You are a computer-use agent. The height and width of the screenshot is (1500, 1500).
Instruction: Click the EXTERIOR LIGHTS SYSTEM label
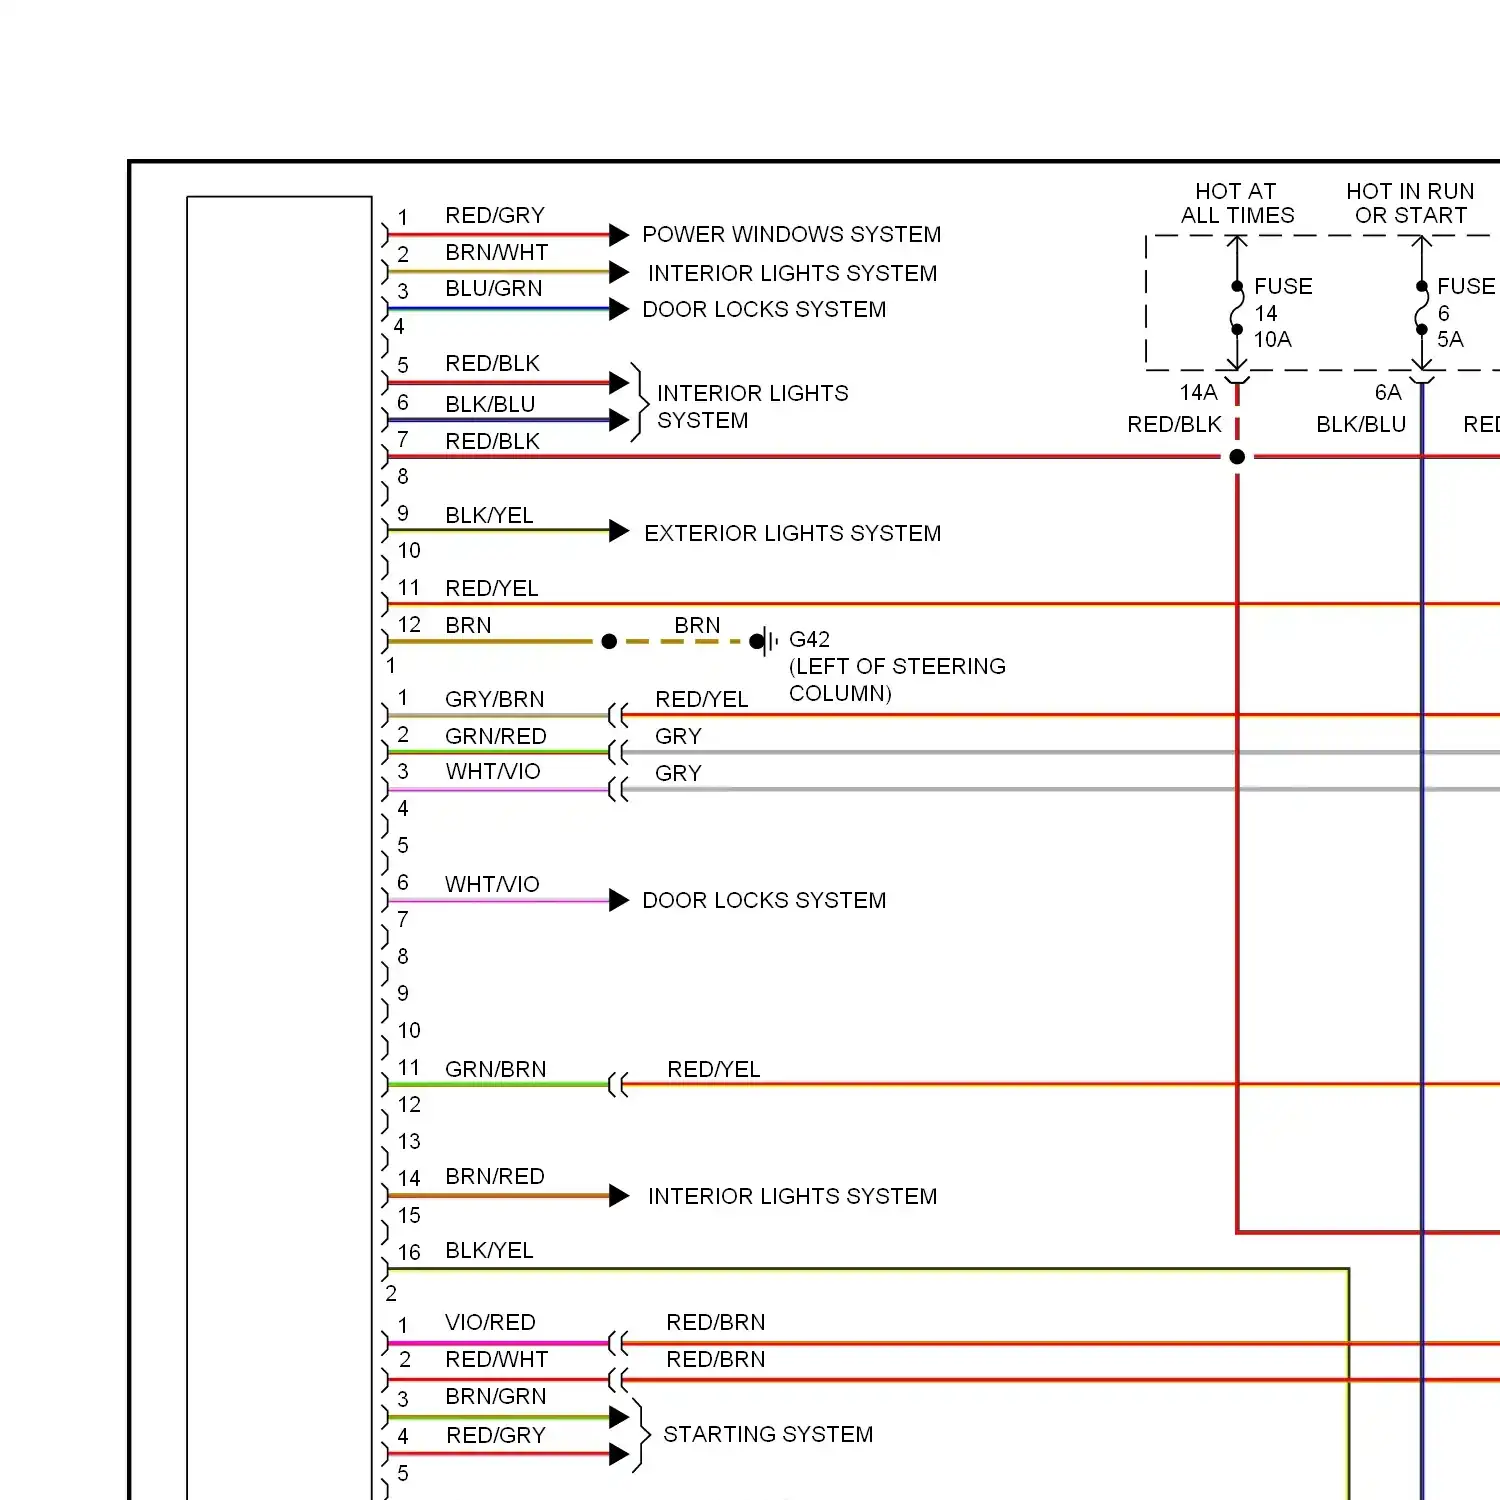[792, 533]
